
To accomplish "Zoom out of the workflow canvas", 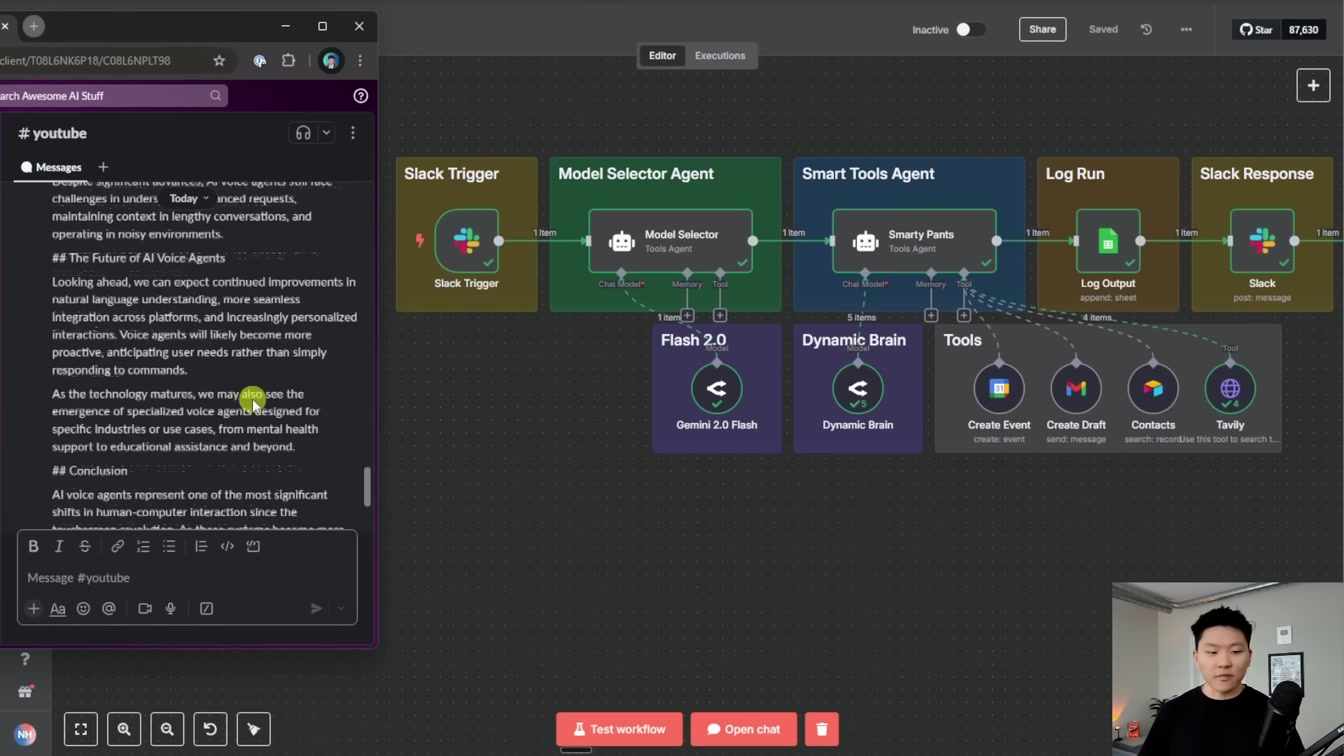I will click(167, 729).
